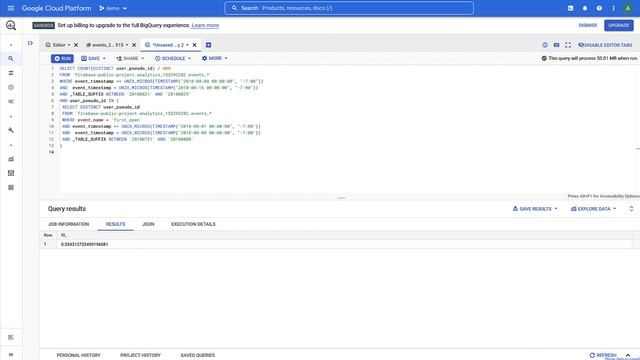The width and height of the screenshot is (640, 360).
Task: Click inside SQL editor line 14
Action: [347, 152]
